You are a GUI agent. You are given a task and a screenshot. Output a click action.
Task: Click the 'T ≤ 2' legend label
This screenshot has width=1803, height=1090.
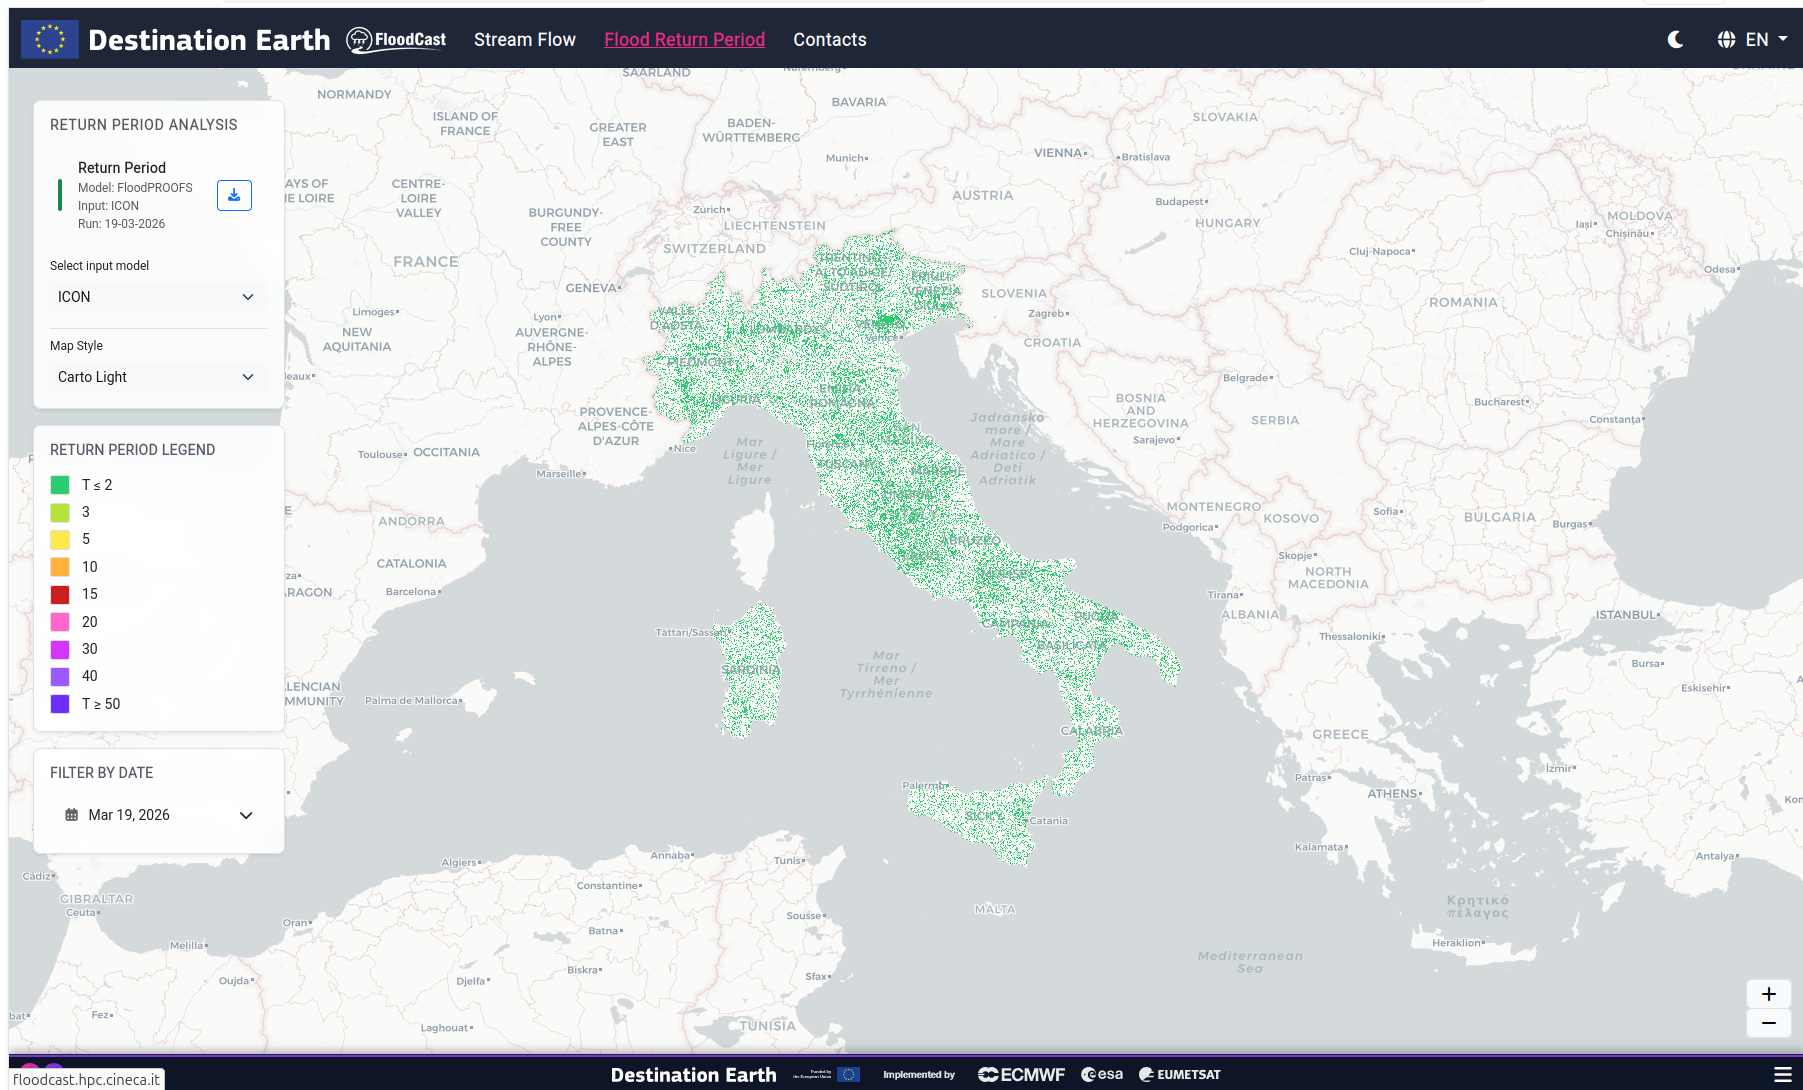tap(97, 485)
